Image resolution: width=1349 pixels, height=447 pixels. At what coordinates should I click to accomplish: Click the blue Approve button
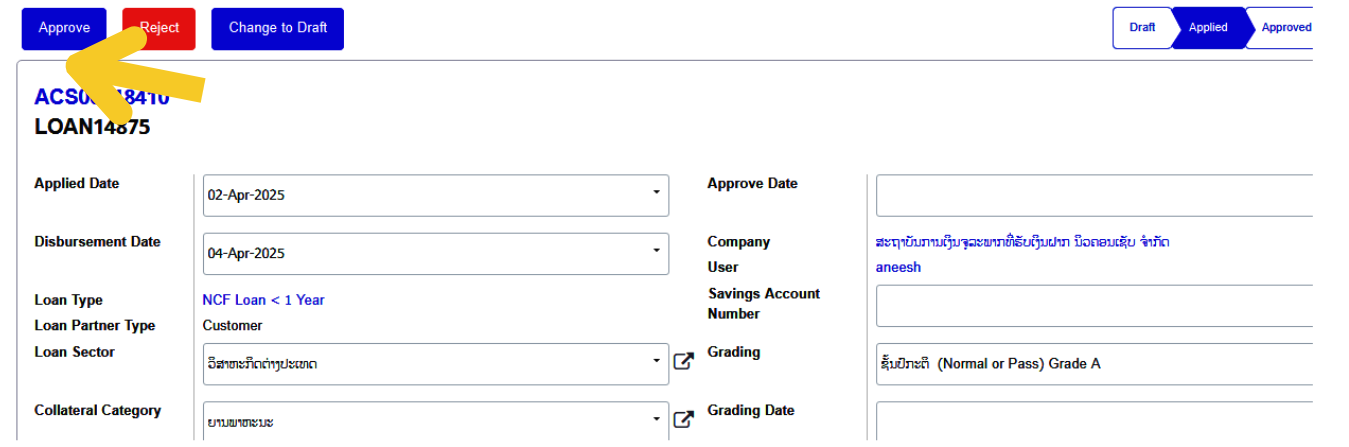point(64,29)
